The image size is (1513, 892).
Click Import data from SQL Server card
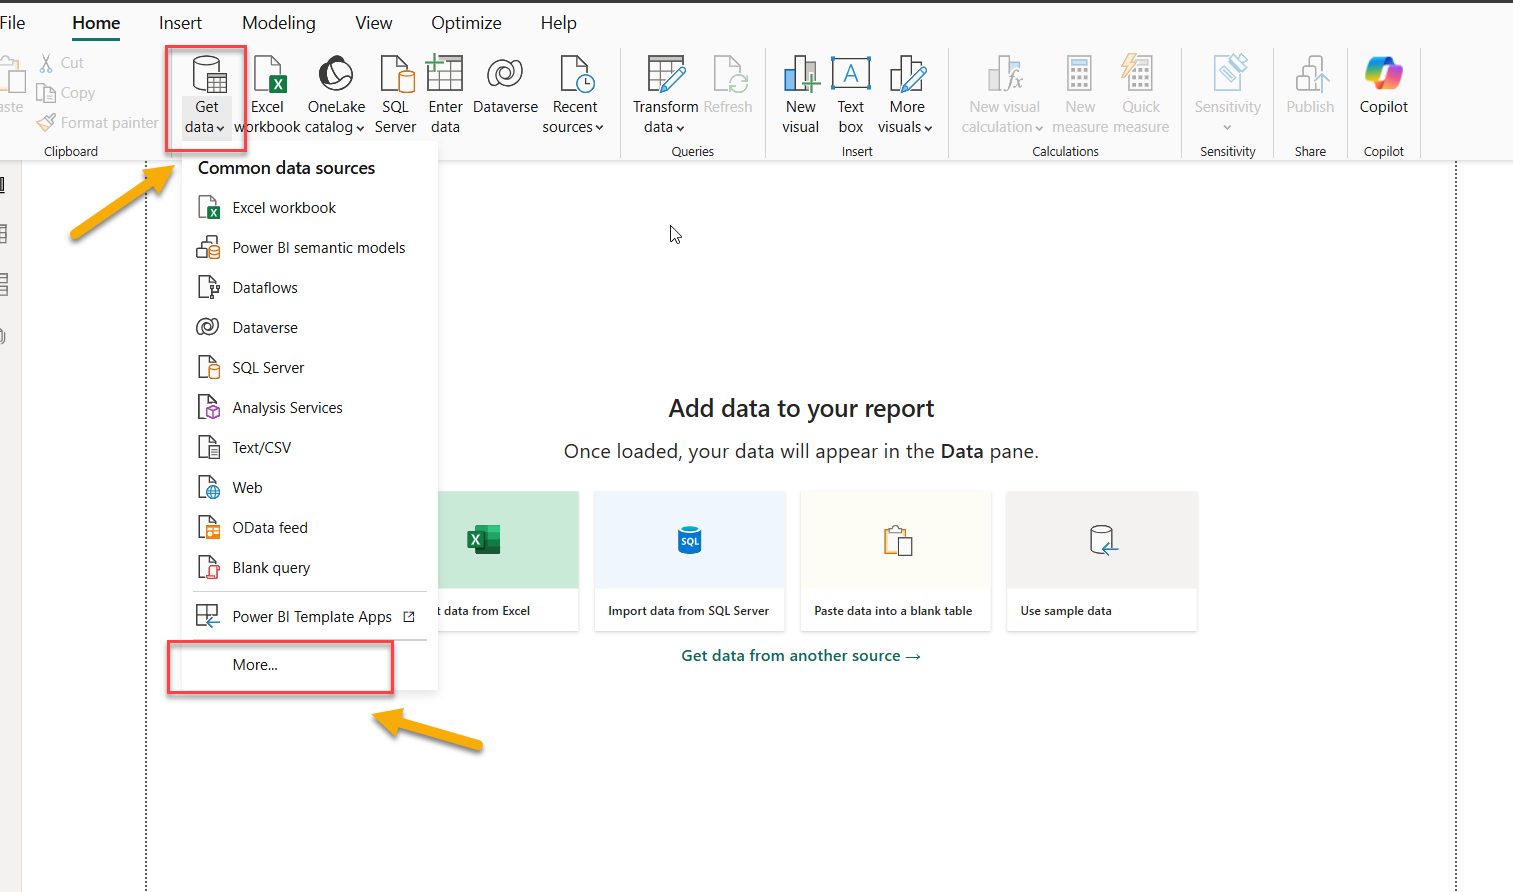tap(689, 561)
